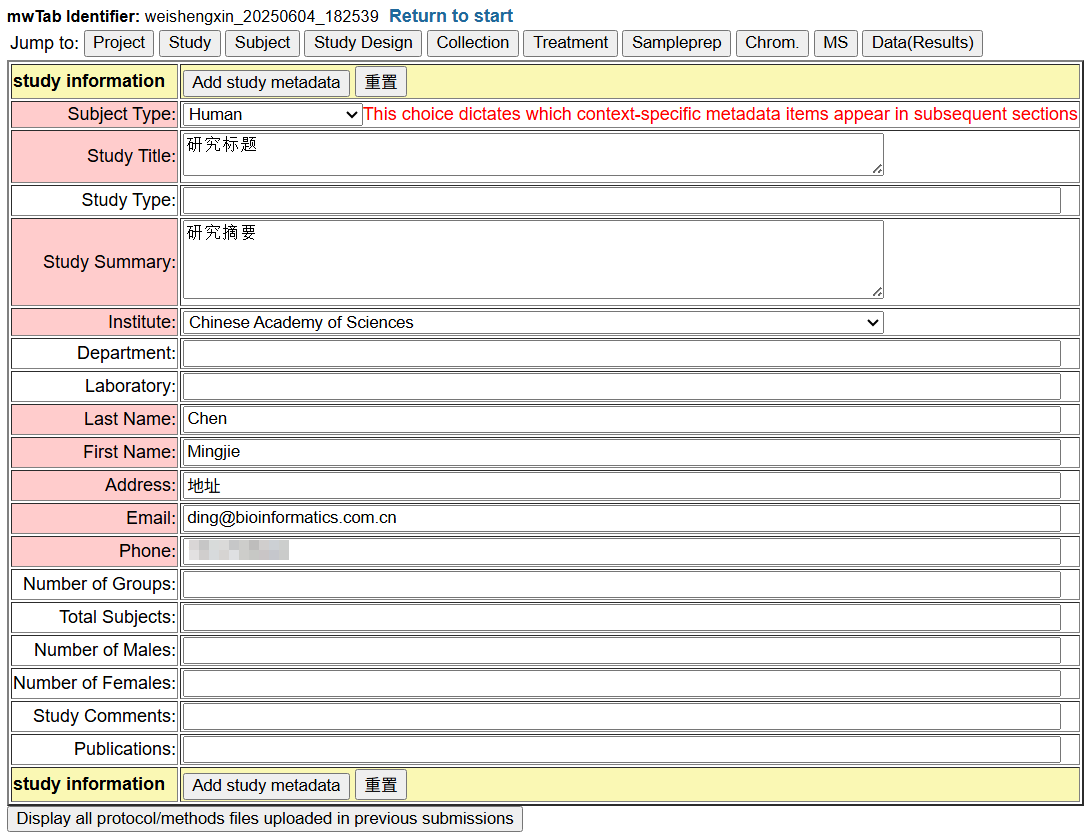This screenshot has width=1089, height=837.
Task: Jump to the Sampleprep section
Action: 676,43
